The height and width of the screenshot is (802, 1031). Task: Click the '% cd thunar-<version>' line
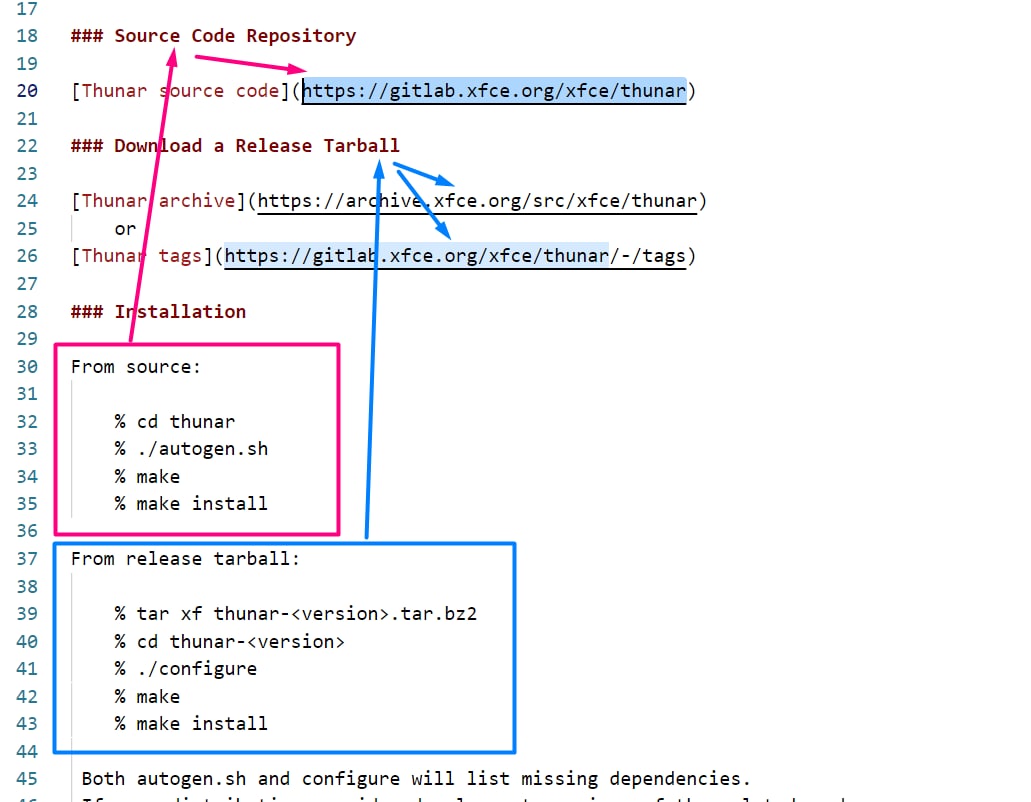229,642
